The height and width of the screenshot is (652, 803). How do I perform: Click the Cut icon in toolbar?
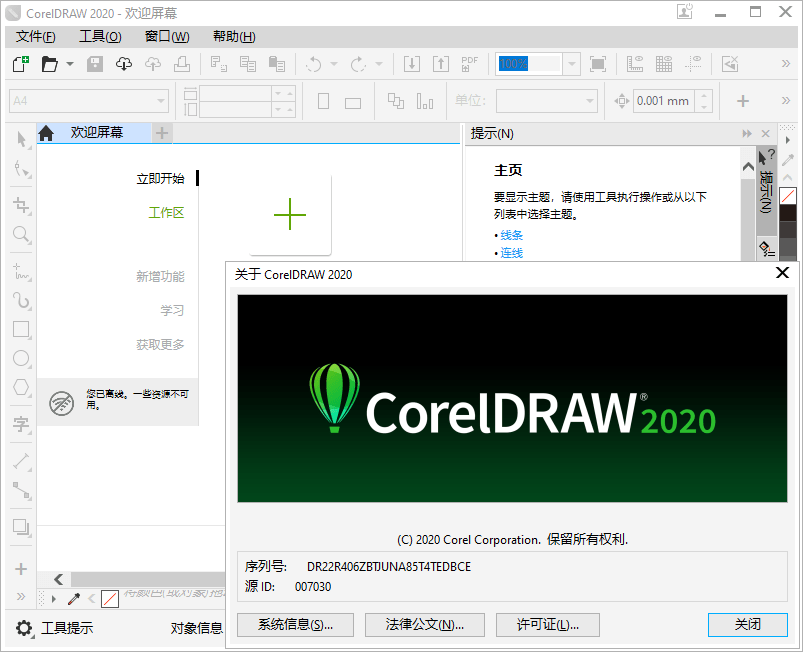pyautogui.click(x=219, y=64)
